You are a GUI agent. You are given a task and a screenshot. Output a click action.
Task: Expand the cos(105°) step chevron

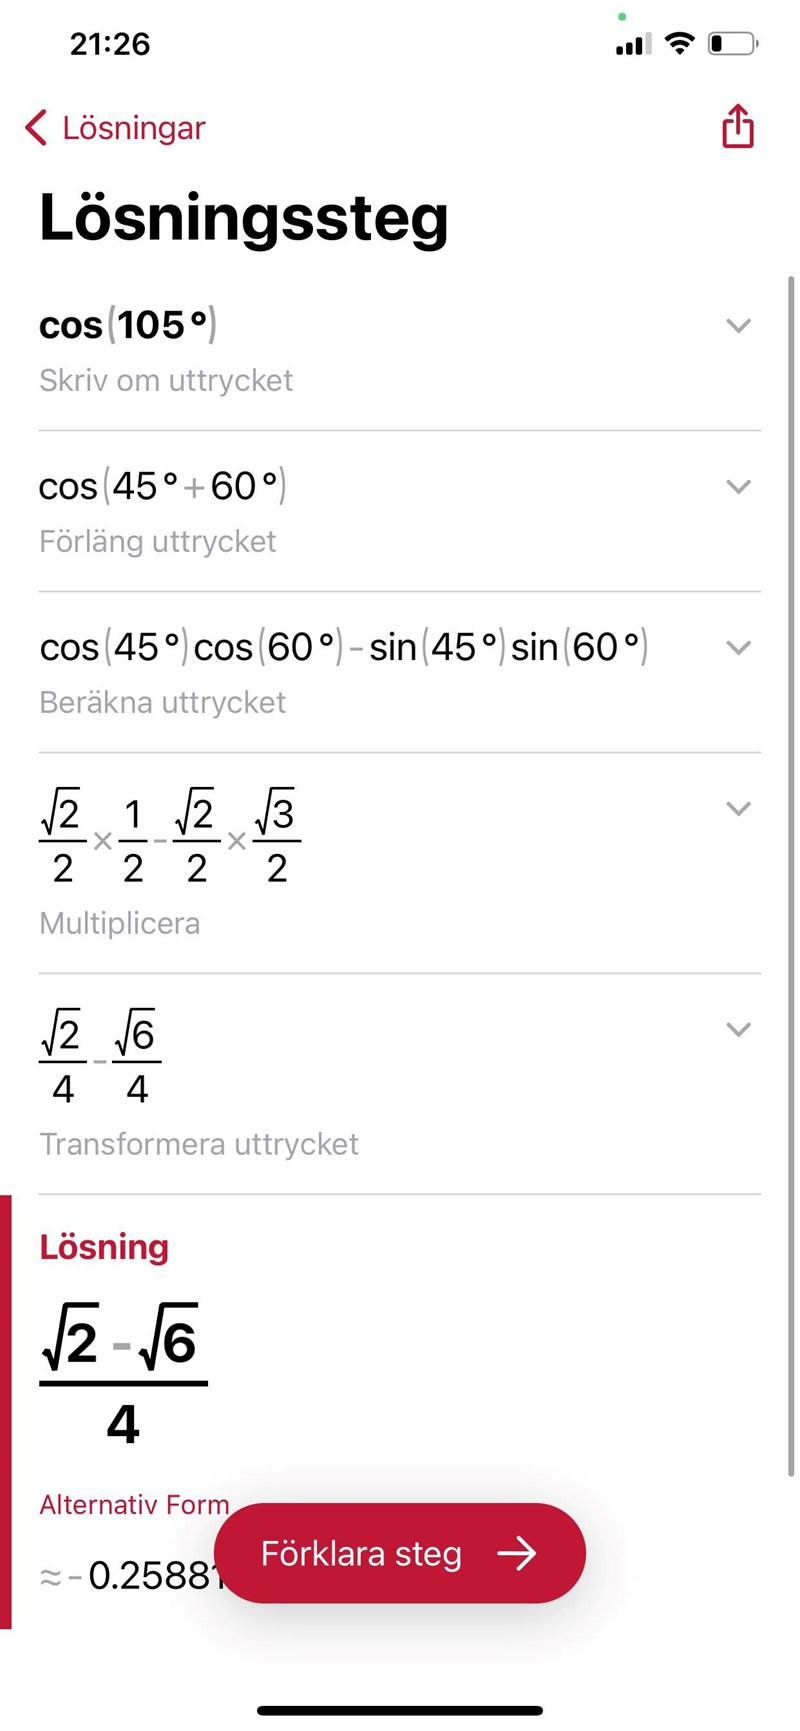pyautogui.click(x=738, y=326)
